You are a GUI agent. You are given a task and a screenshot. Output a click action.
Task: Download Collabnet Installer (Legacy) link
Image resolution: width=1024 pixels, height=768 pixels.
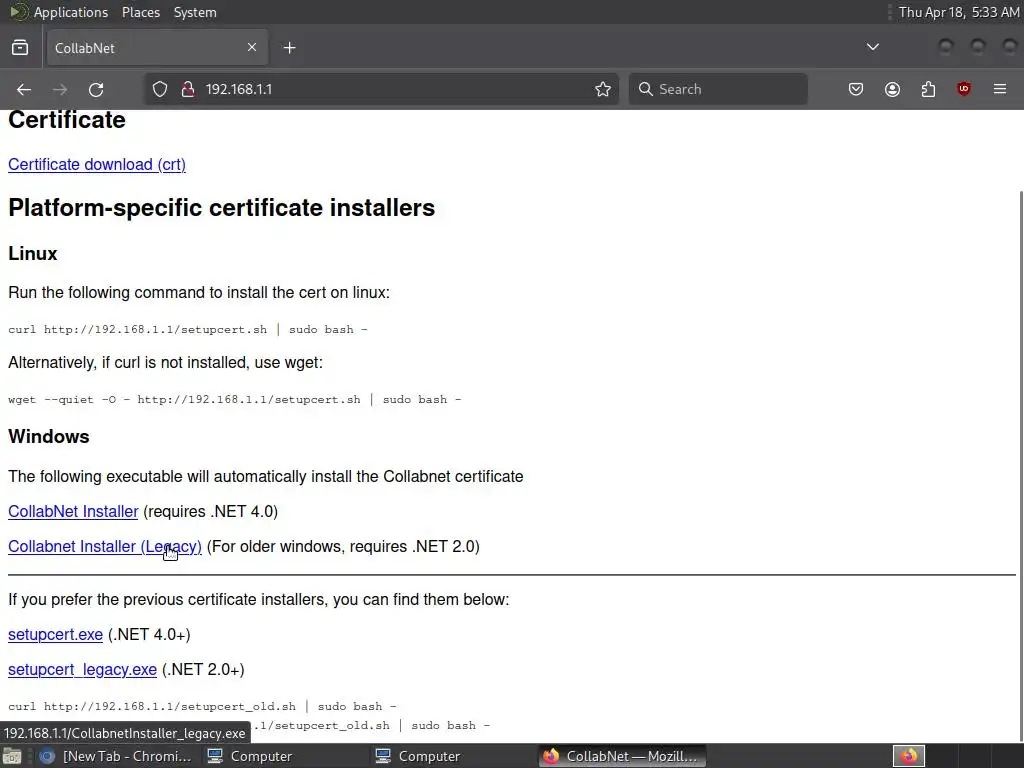104,547
